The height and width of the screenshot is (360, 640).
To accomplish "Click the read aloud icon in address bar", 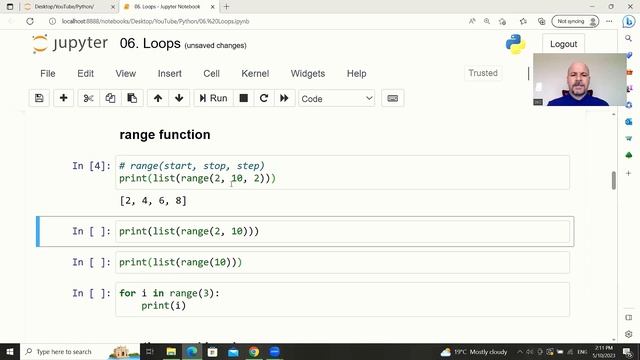I will (x=472, y=21).
